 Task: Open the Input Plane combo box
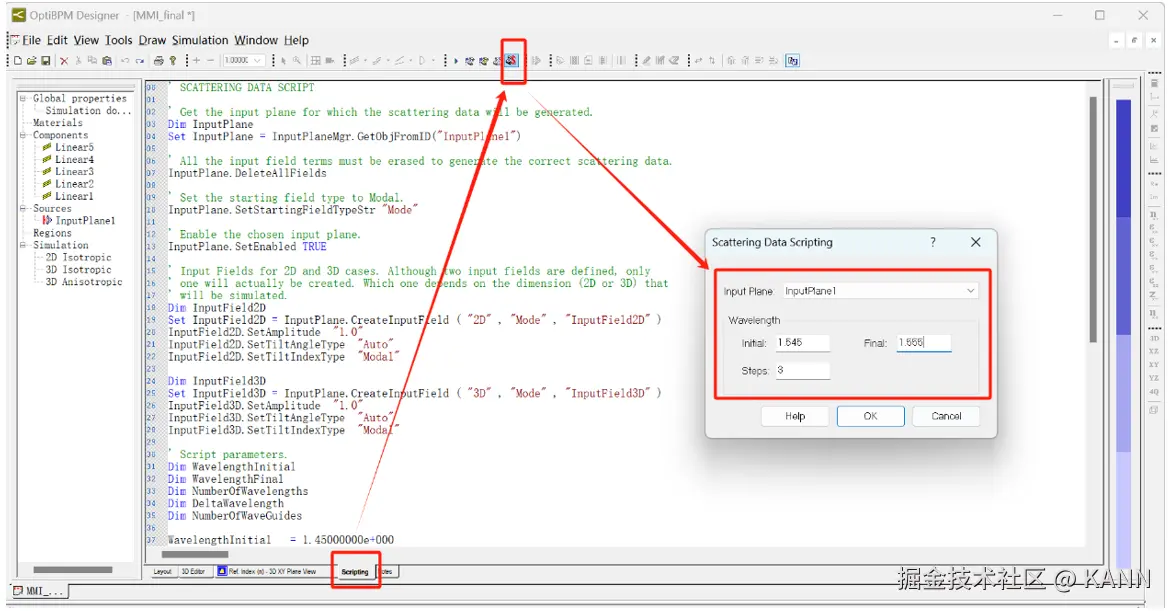[x=880, y=291]
